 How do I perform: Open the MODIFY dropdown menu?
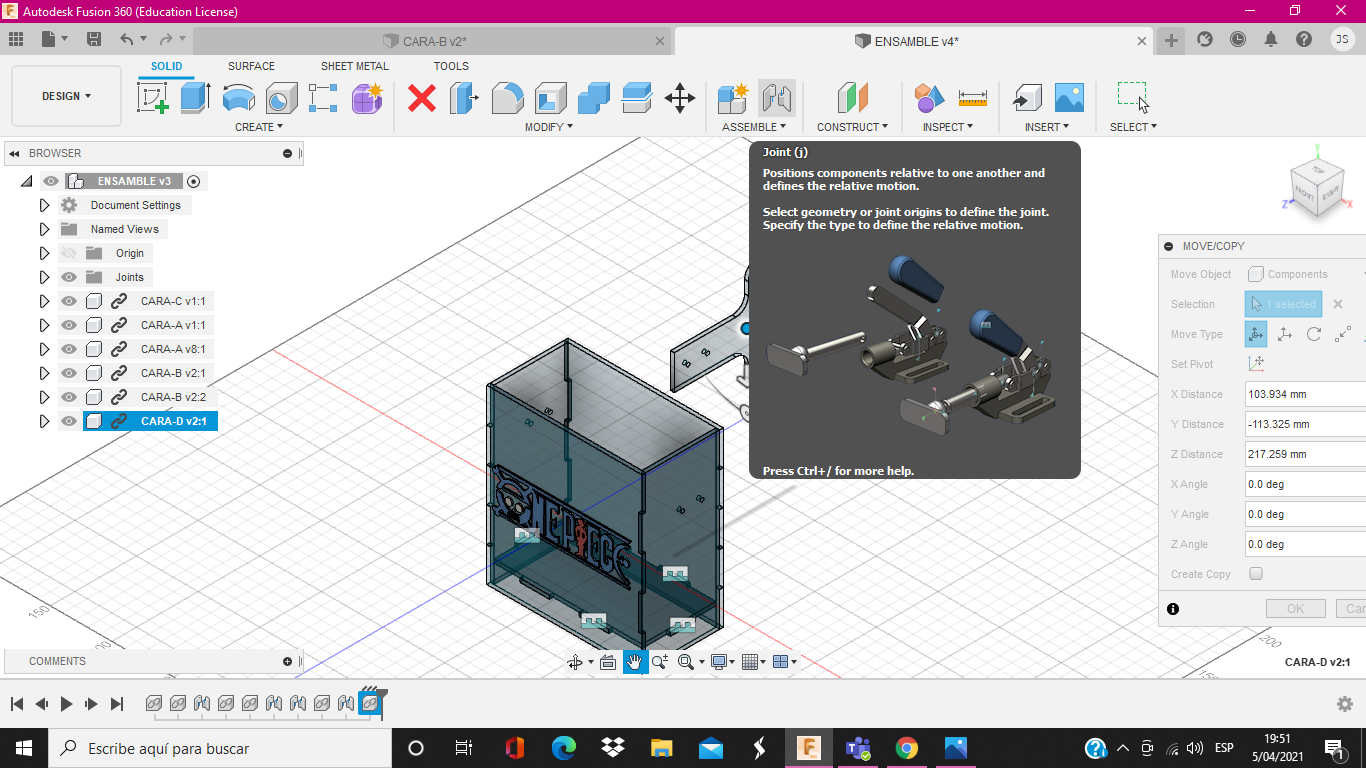(x=549, y=127)
